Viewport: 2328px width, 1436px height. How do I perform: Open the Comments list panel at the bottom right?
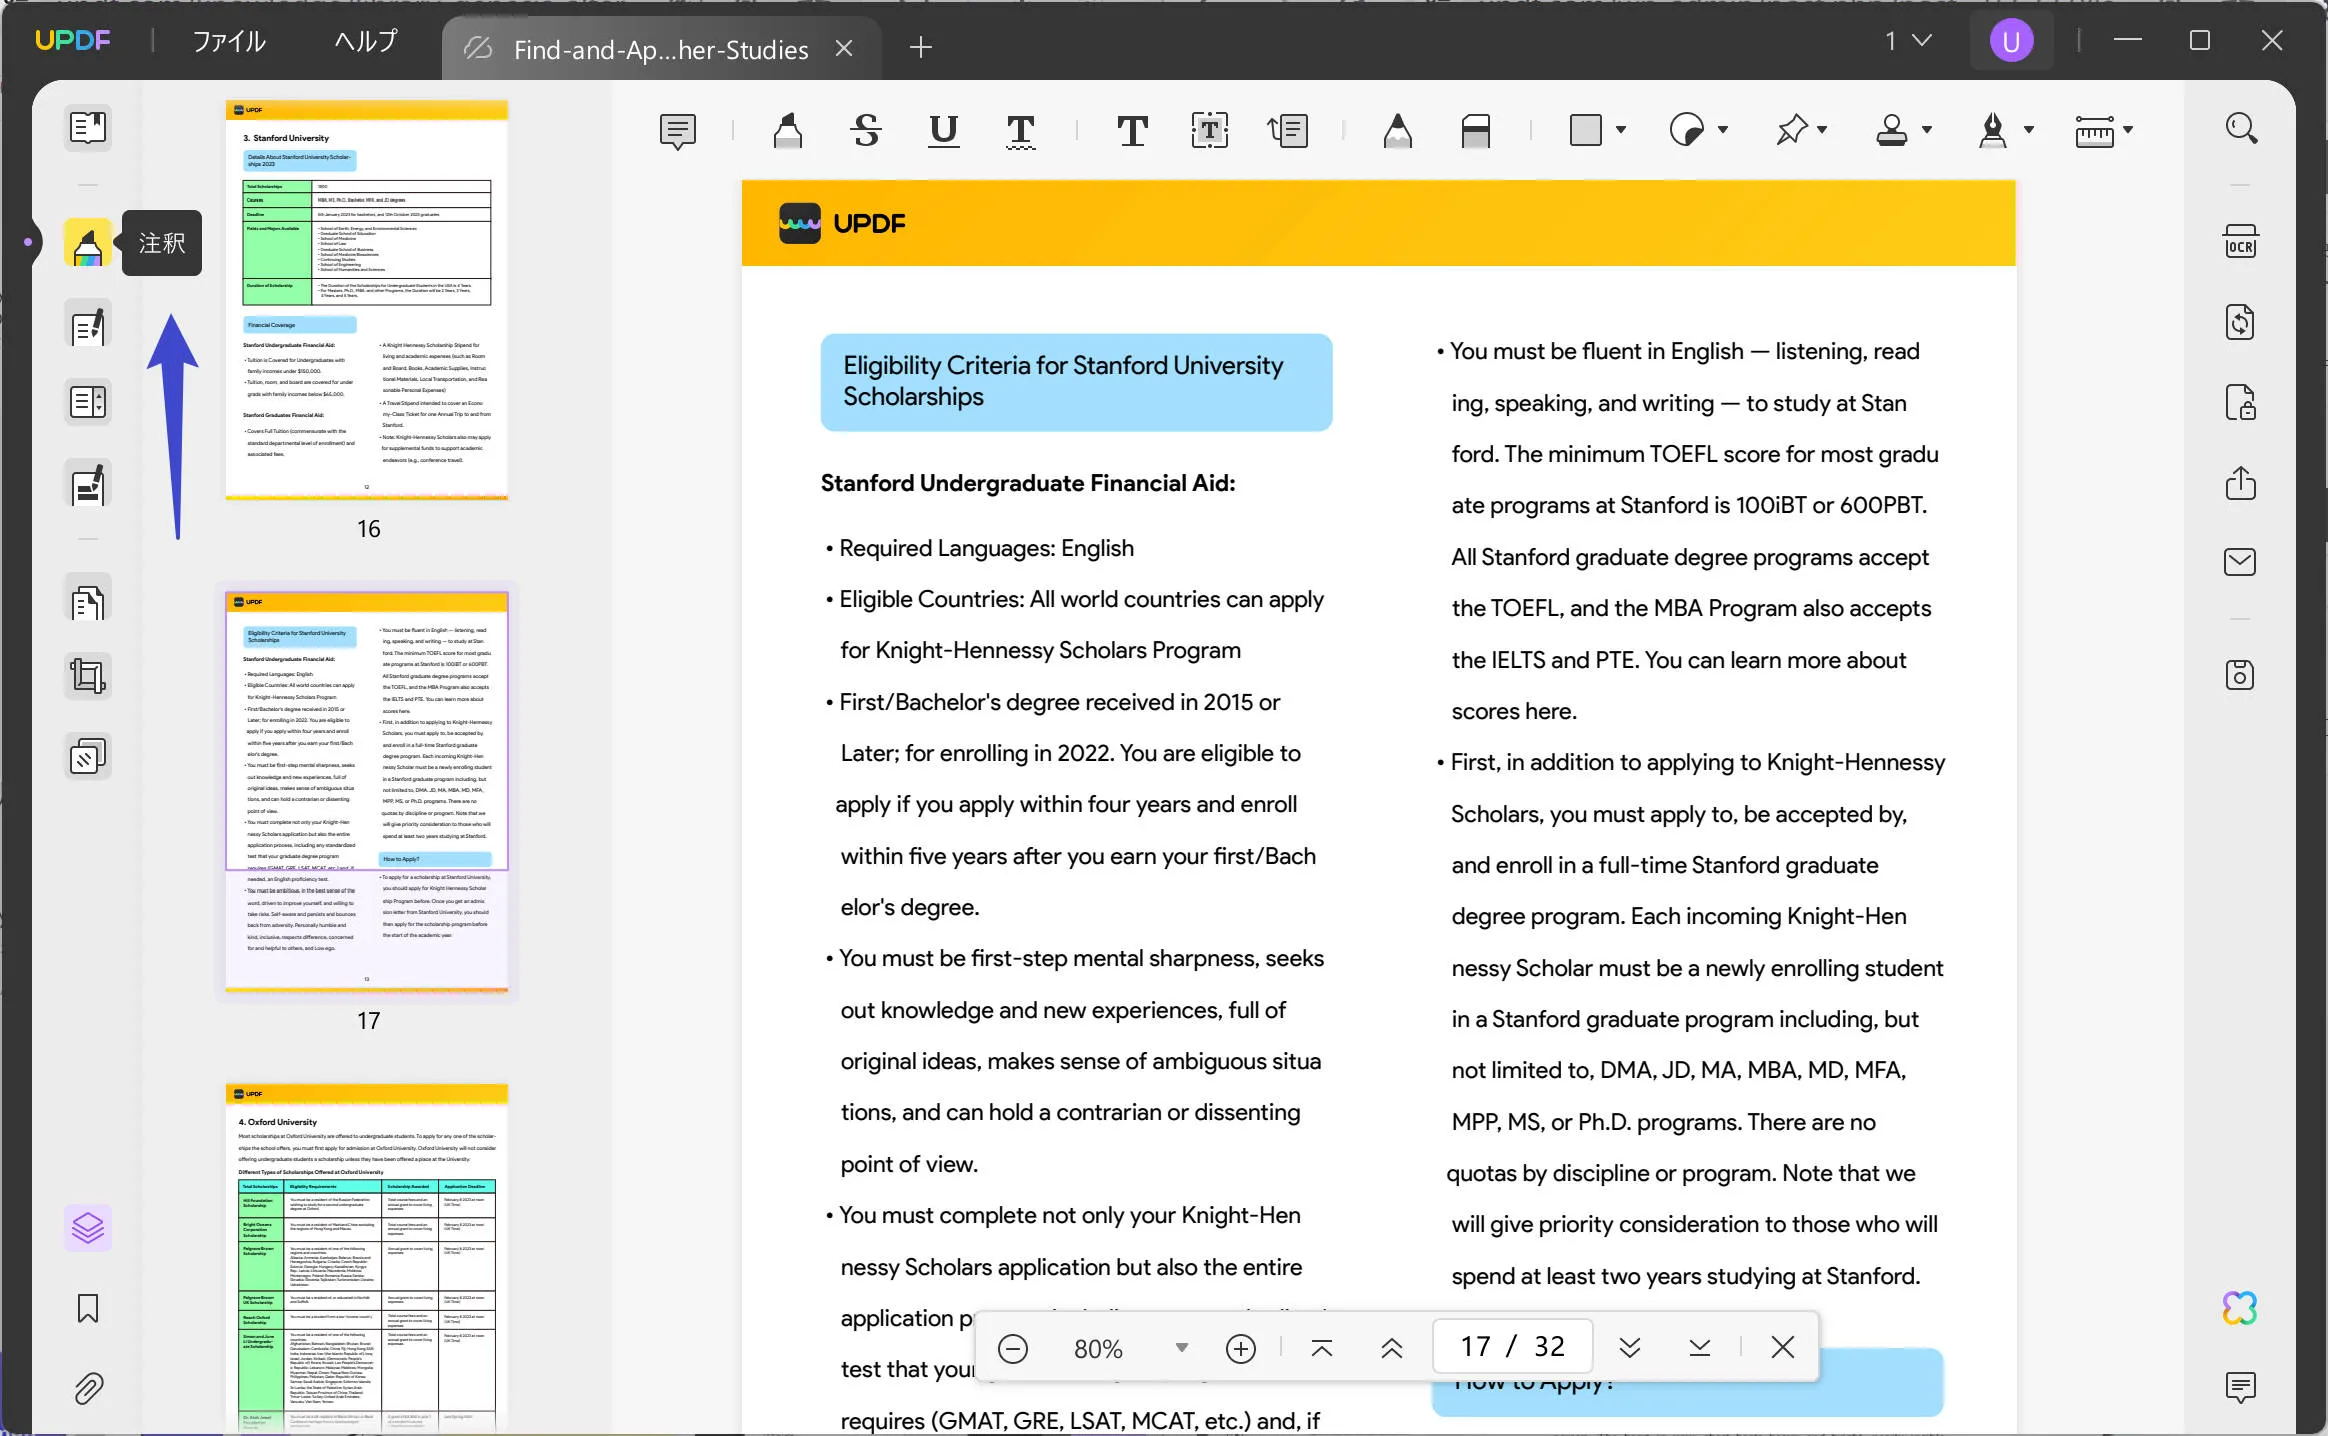click(2241, 1387)
